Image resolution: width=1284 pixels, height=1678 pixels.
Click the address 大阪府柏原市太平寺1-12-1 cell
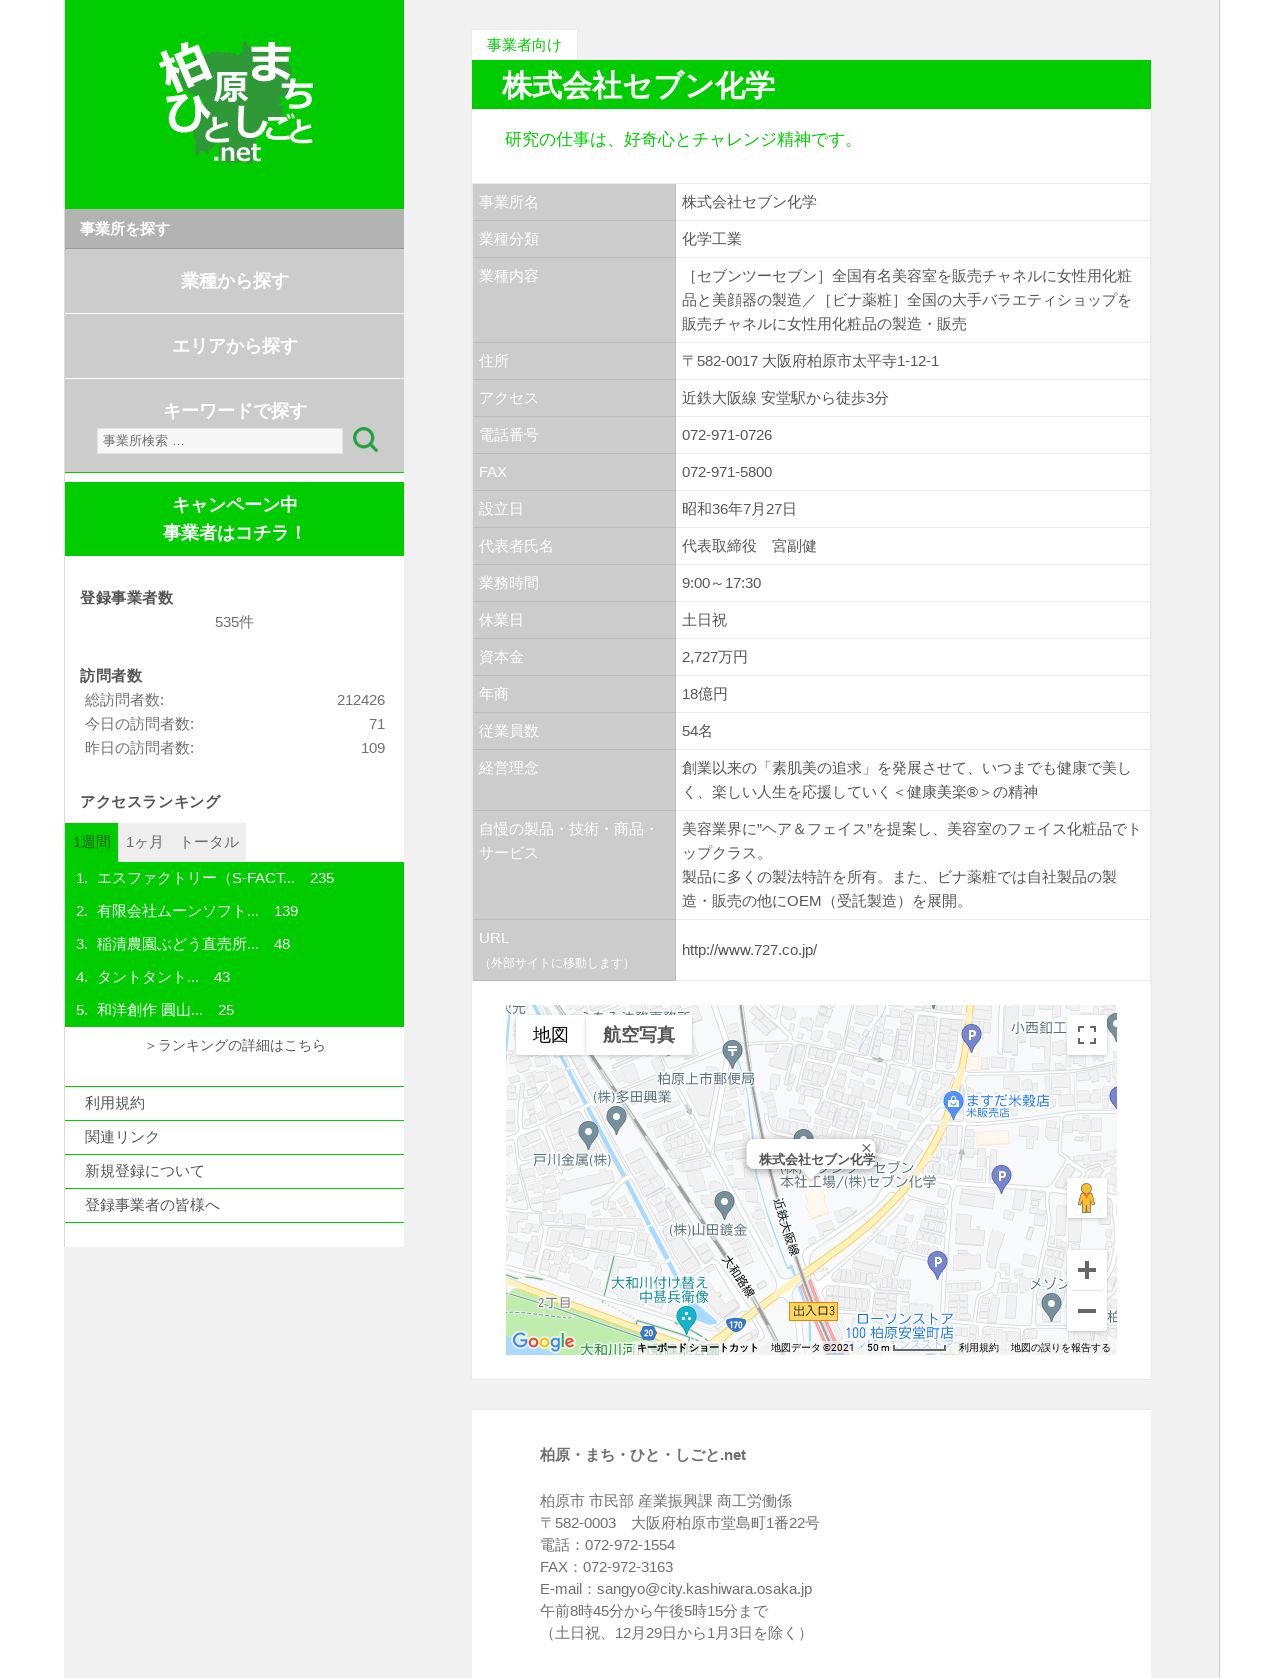912,361
